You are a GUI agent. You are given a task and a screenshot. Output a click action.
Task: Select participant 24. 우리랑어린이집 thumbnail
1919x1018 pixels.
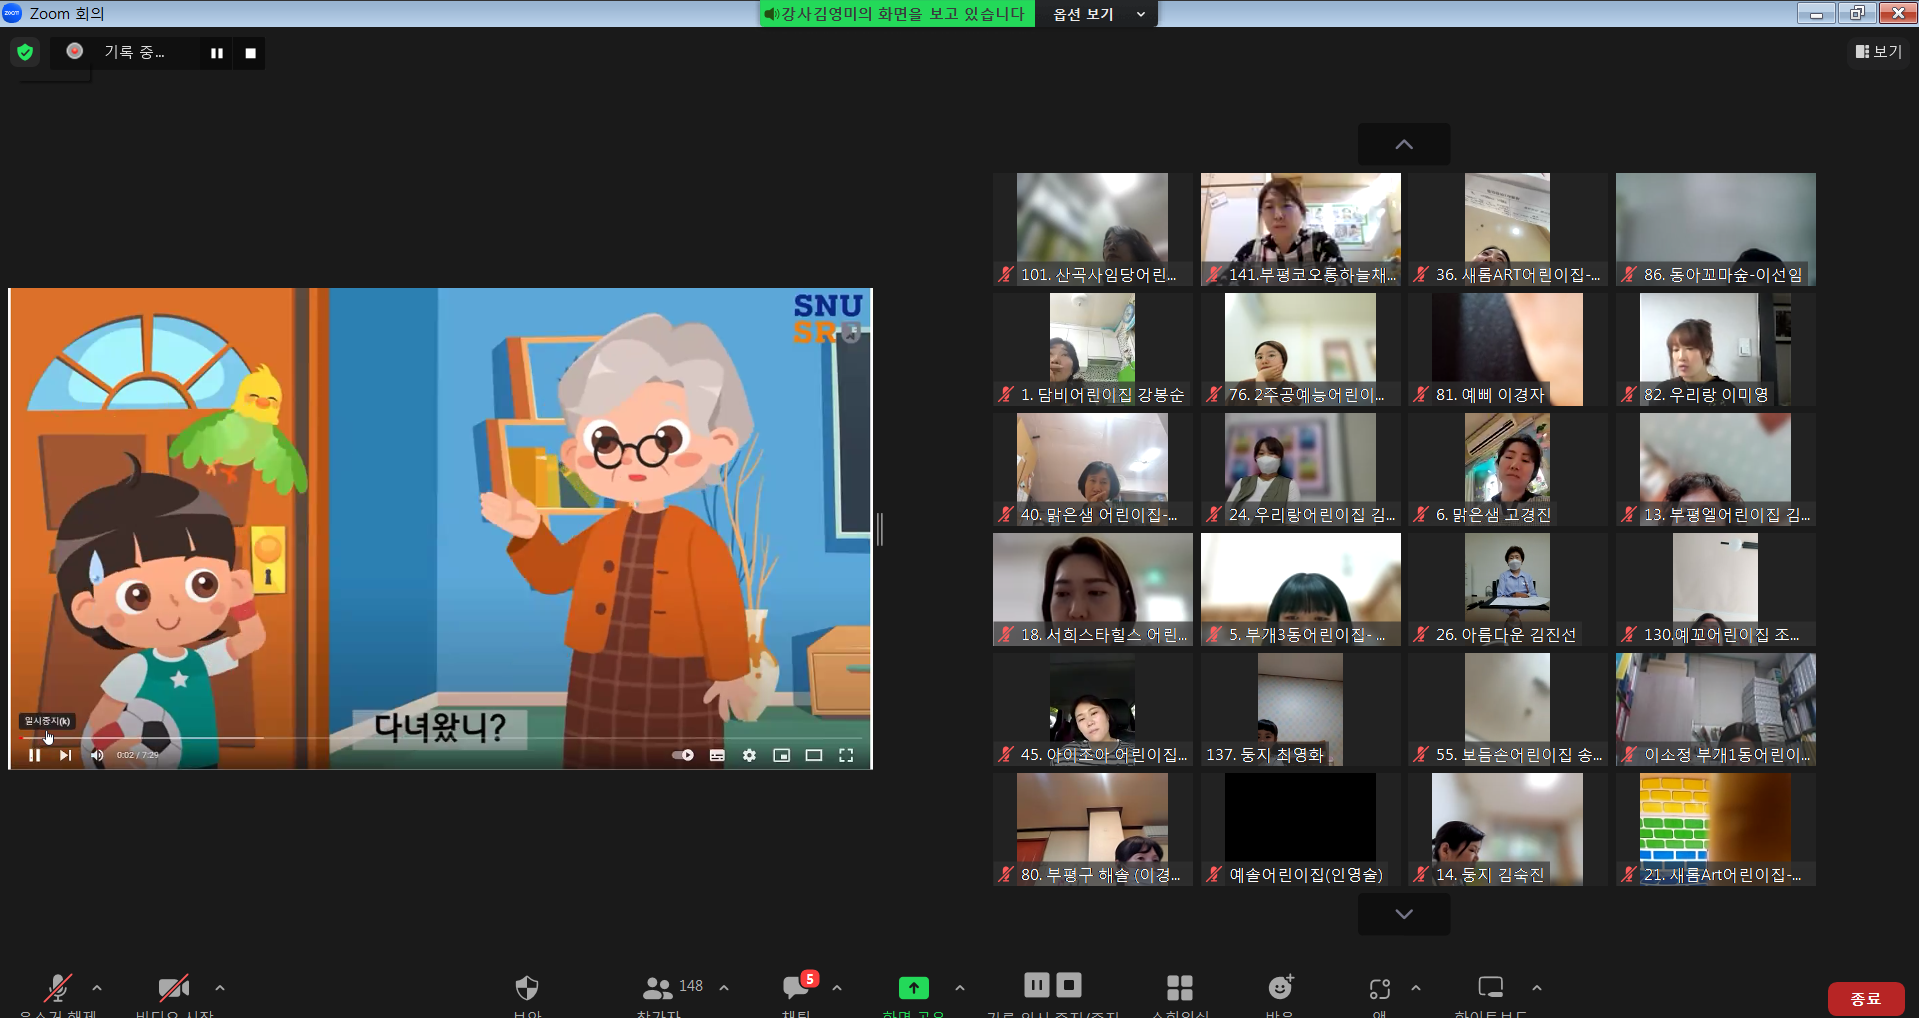[1300, 469]
